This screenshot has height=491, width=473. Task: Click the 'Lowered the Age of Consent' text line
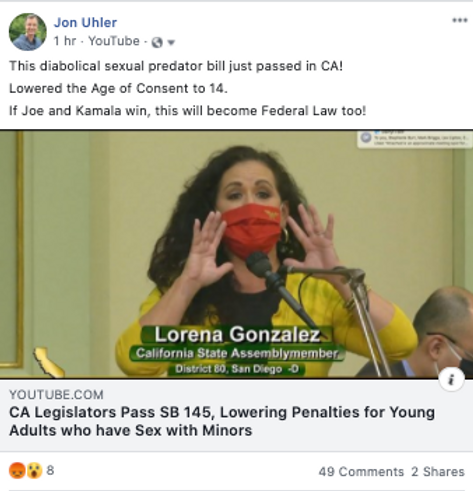point(118,88)
